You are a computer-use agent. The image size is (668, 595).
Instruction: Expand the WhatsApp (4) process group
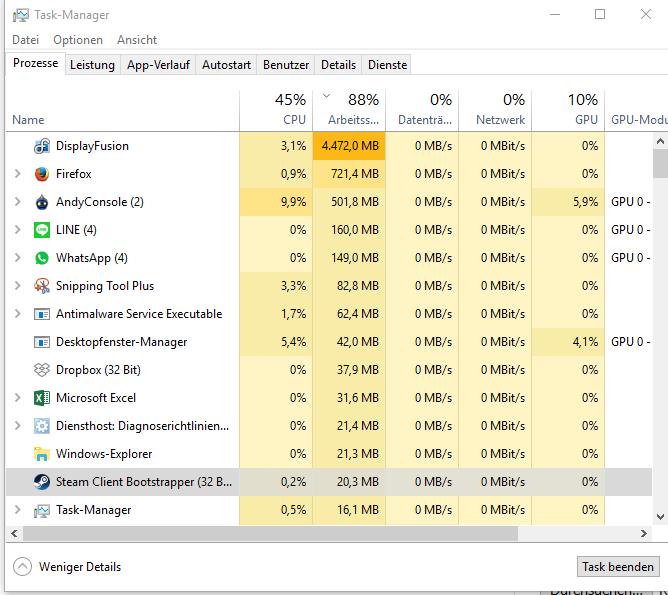tap(17, 258)
